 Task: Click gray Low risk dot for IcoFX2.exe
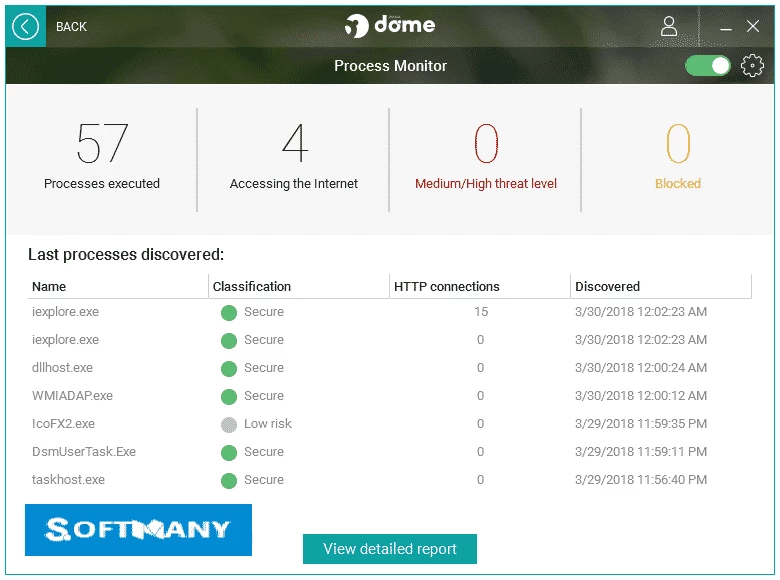pos(229,424)
